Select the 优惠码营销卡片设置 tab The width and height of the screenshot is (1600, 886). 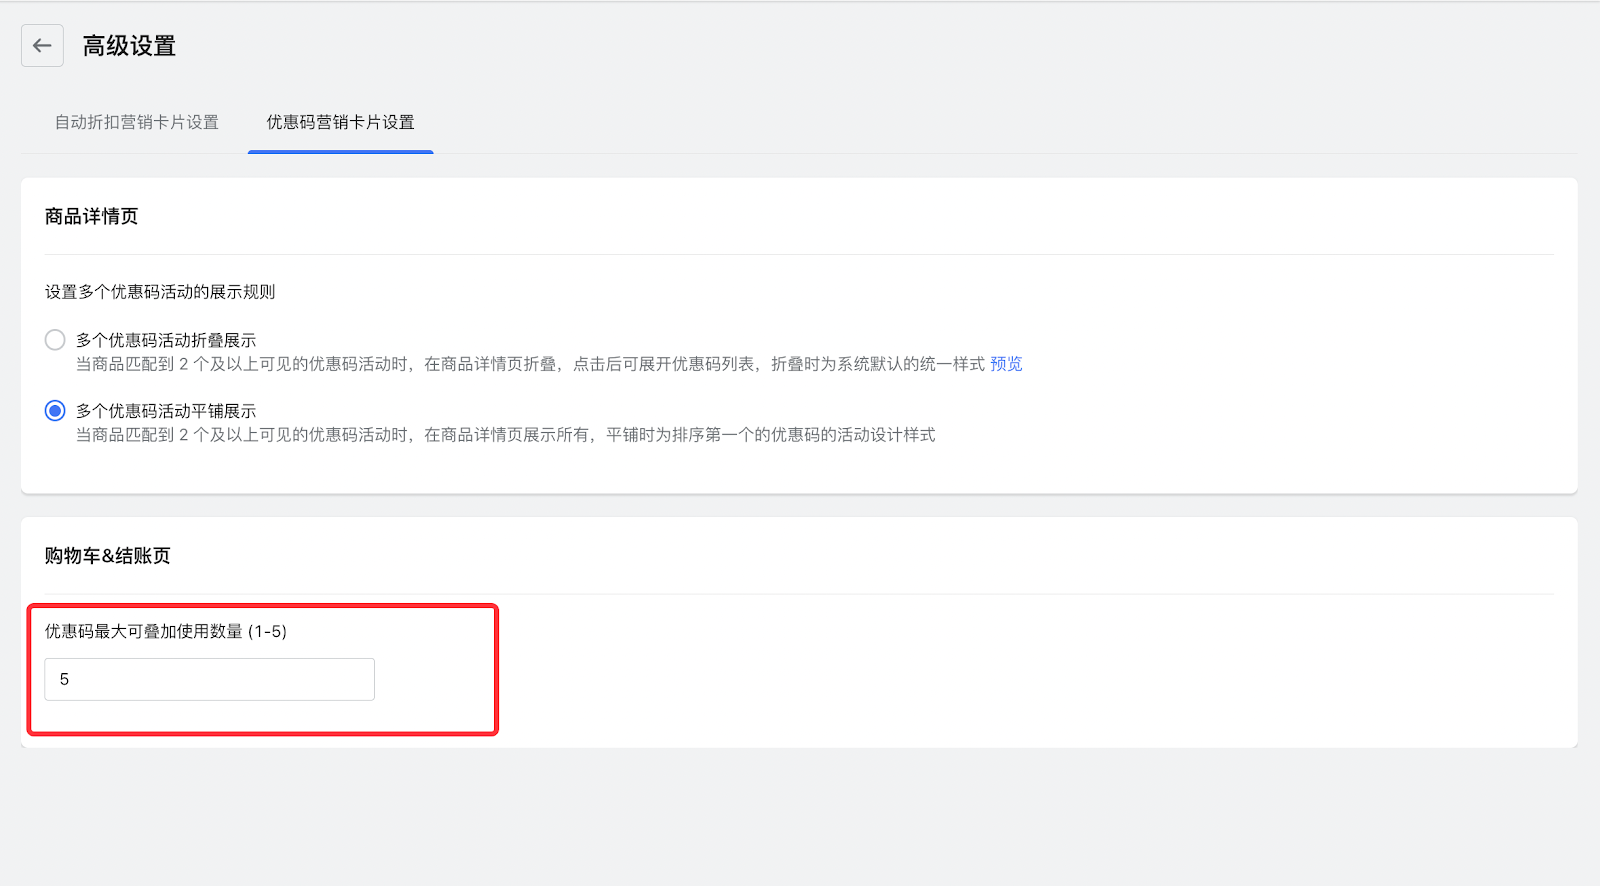click(x=340, y=122)
